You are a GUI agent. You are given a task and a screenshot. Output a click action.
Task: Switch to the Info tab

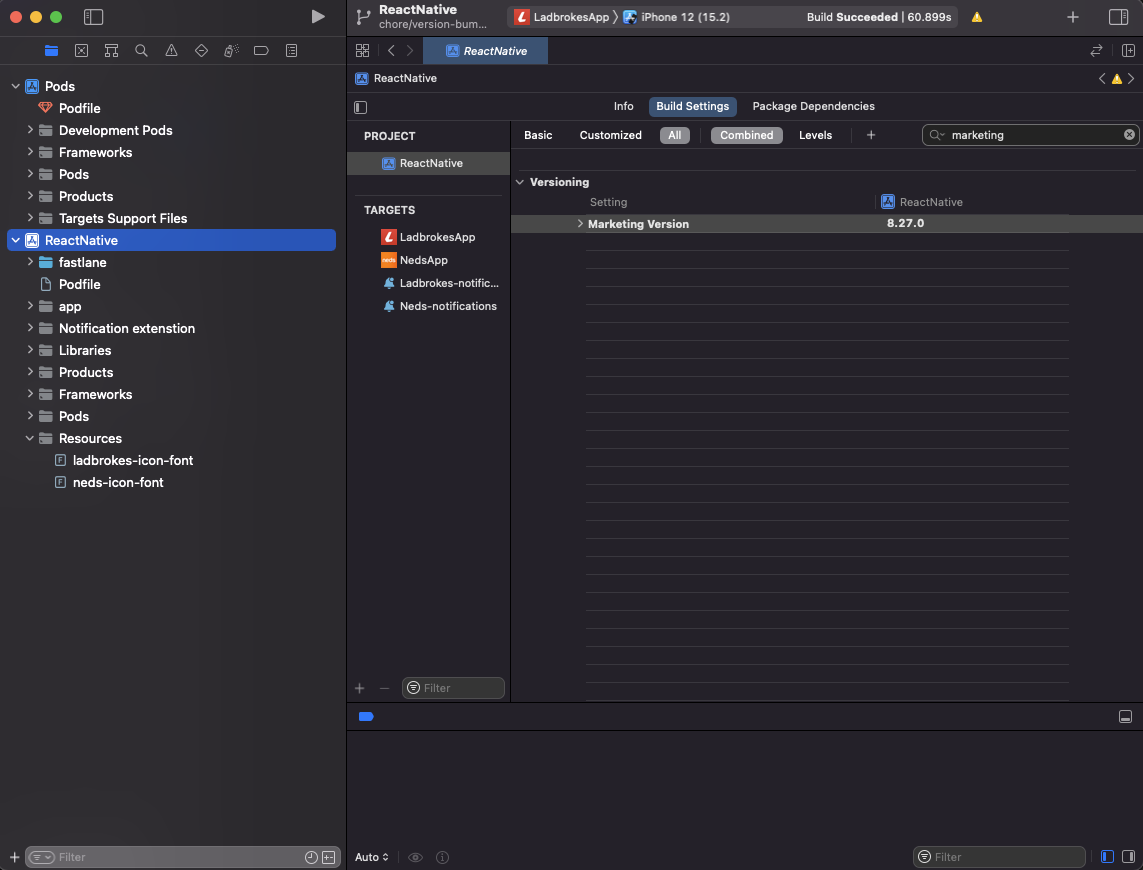coord(623,106)
